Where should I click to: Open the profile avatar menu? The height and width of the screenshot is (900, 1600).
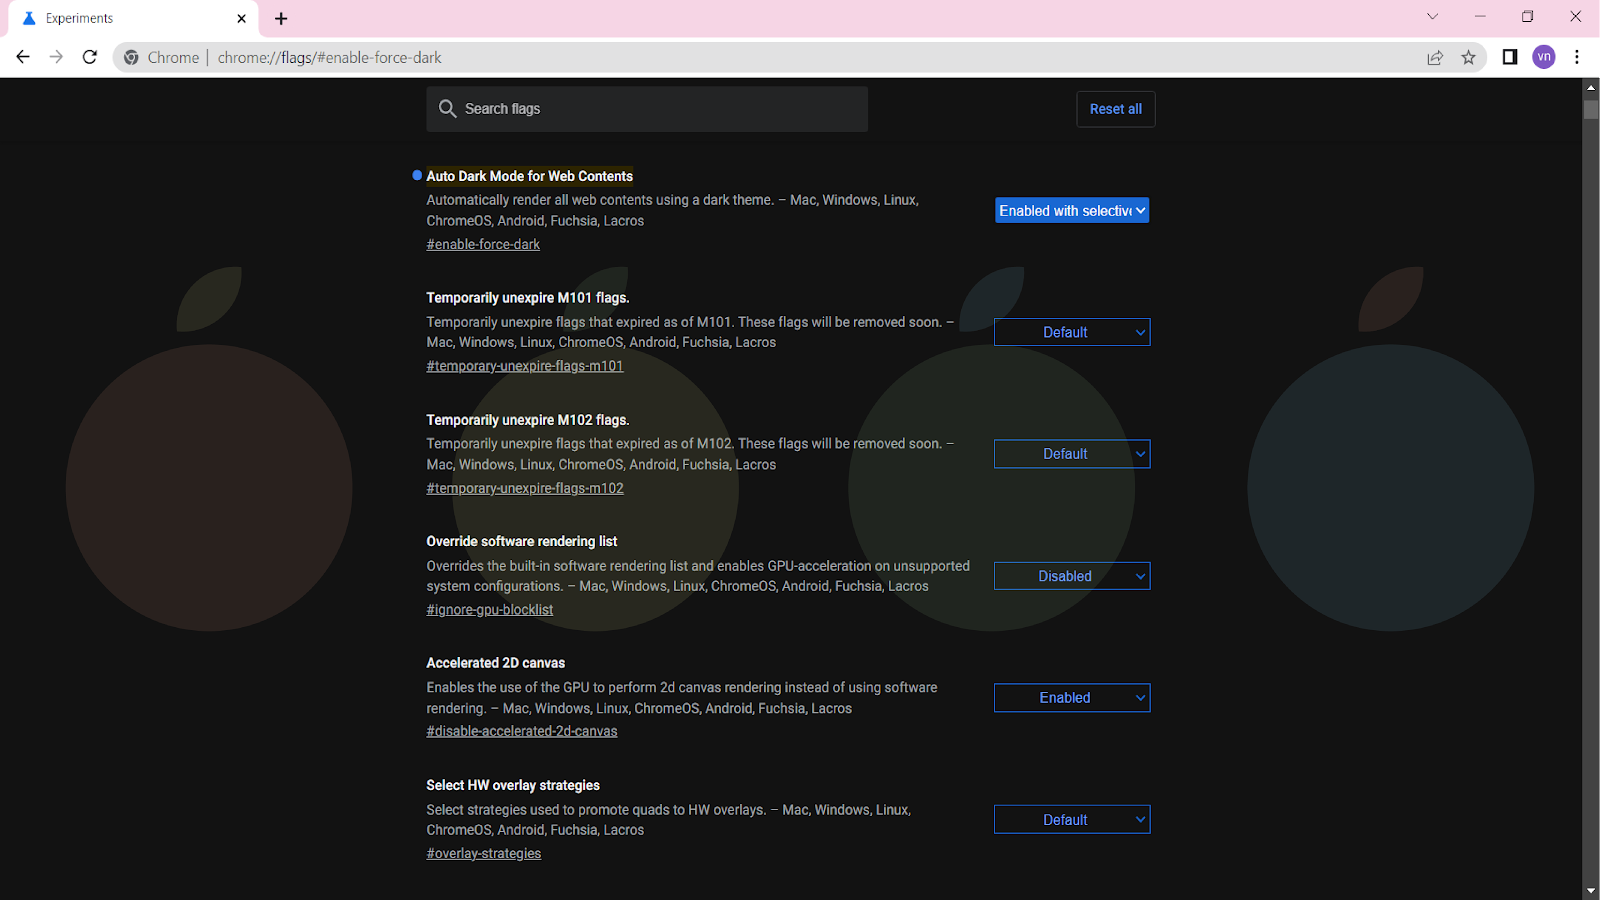1544,57
